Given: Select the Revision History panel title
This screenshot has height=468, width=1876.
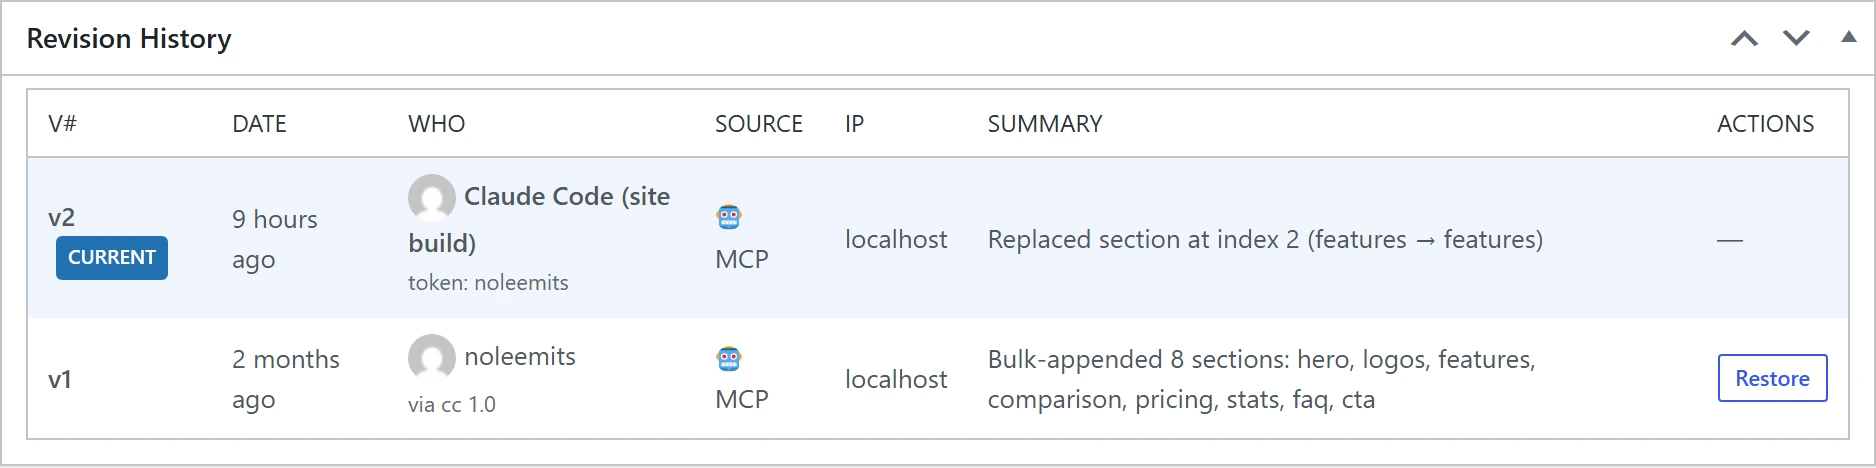Looking at the screenshot, I should pyautogui.click(x=129, y=38).
